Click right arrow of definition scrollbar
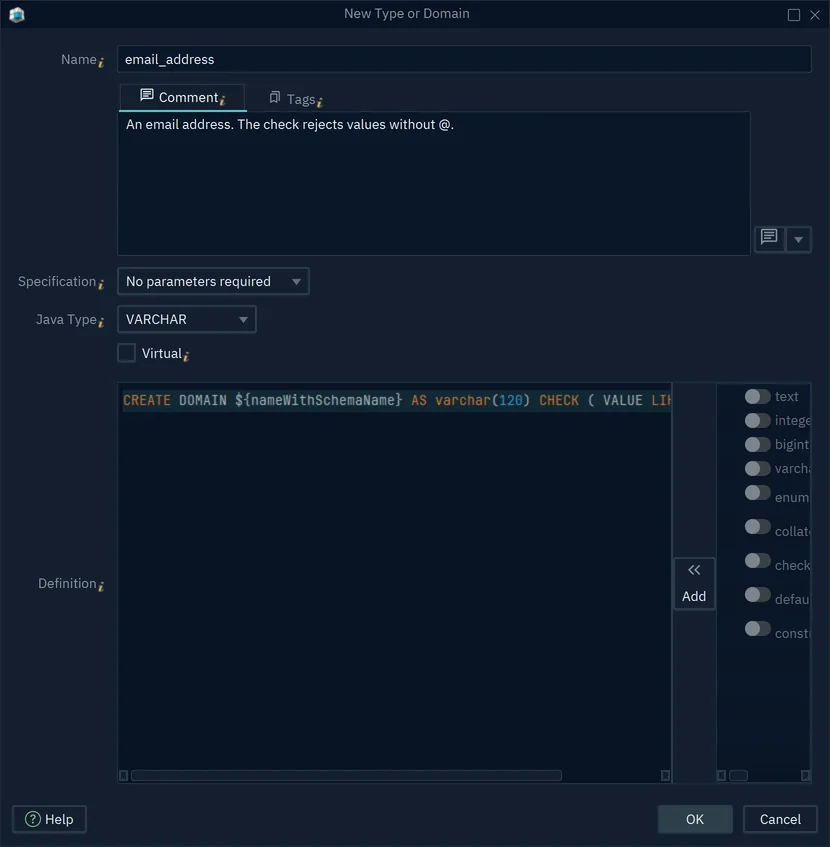Screen dimensions: 830x847 (x=665, y=776)
